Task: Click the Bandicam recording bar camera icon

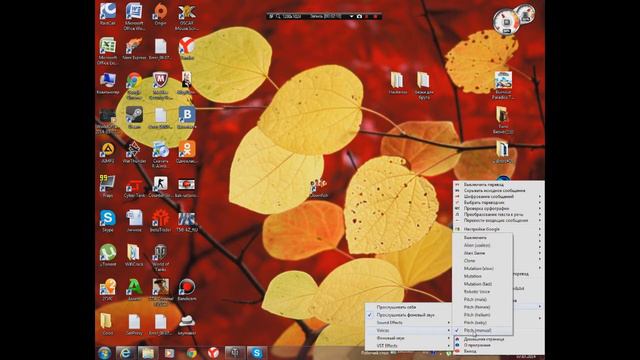Action: [359, 16]
